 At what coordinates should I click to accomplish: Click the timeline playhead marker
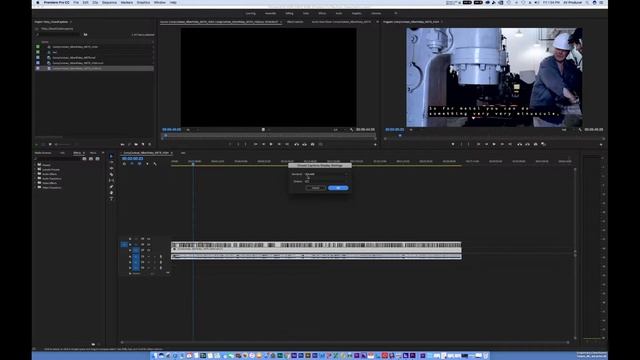193,163
